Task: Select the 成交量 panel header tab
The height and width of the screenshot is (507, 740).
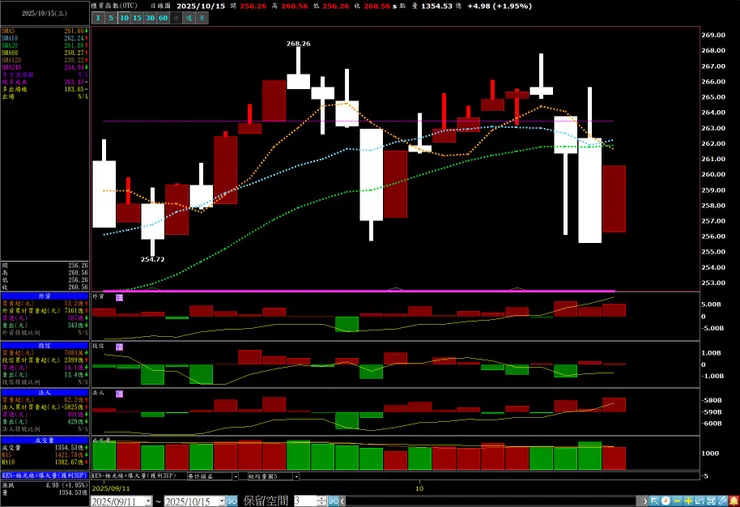Action: click(x=45, y=440)
